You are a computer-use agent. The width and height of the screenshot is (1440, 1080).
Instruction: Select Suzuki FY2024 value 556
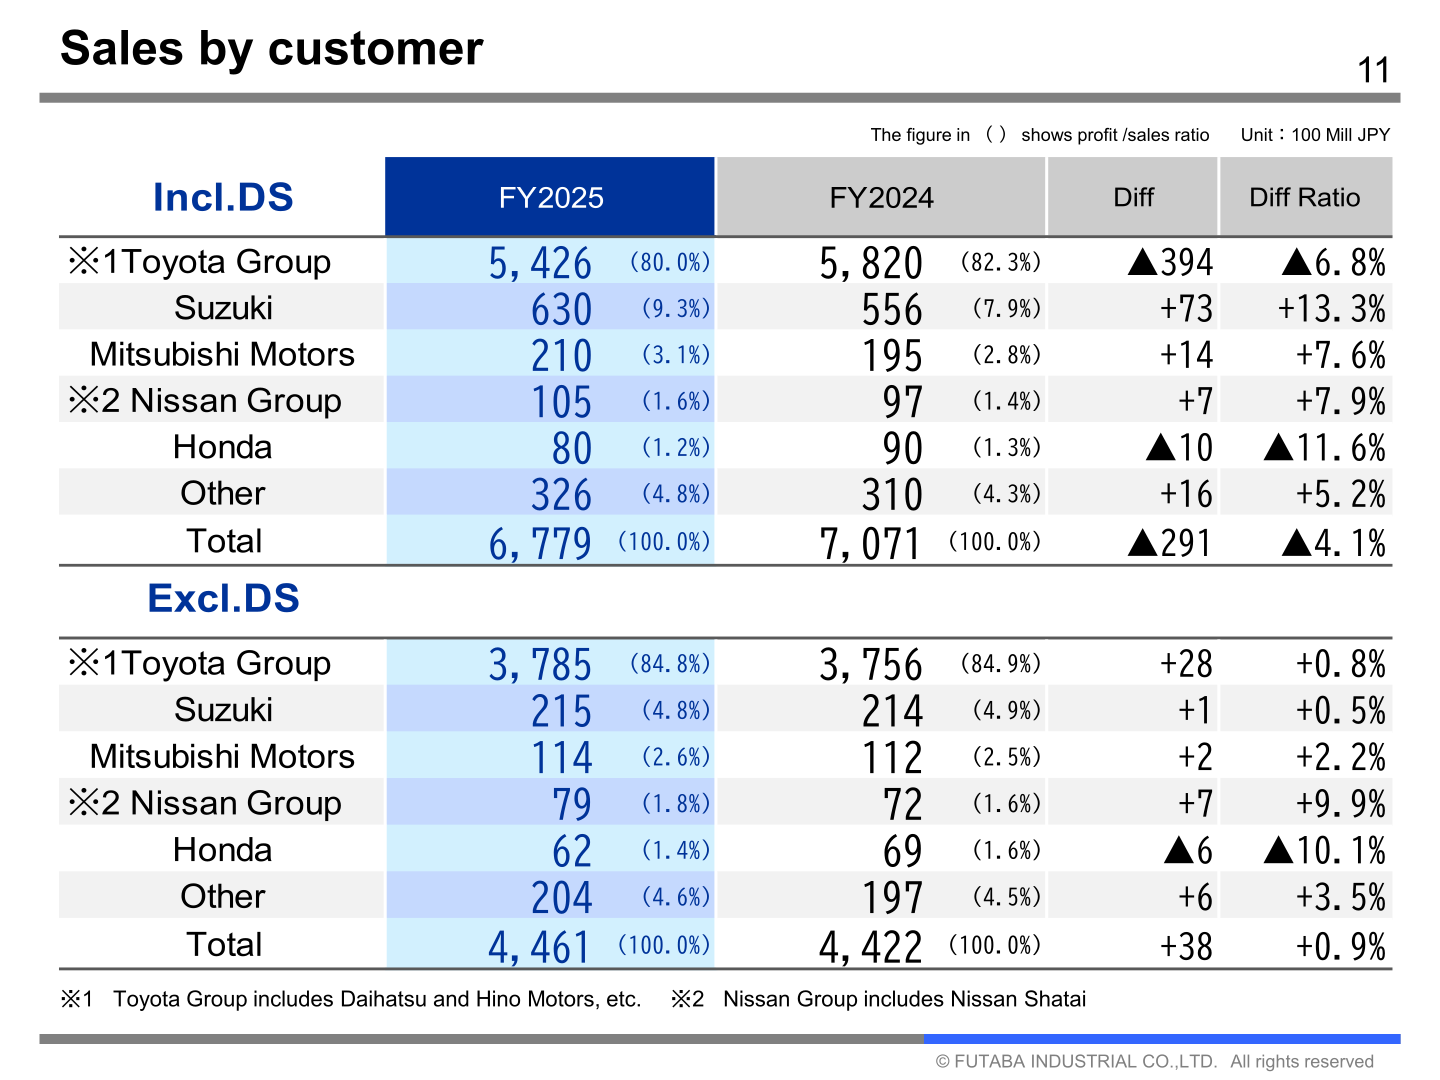click(x=892, y=309)
